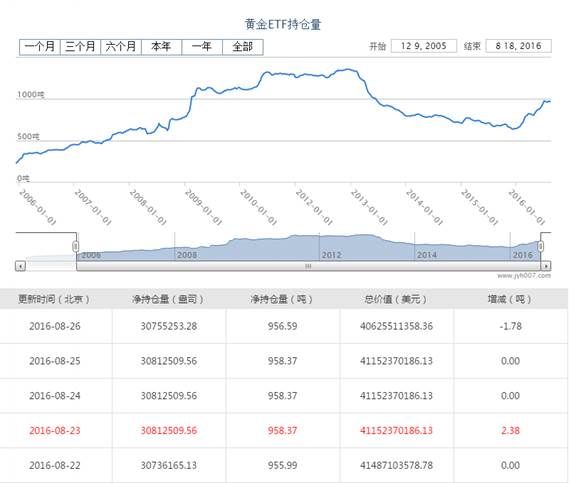Select the 全部 range button

(243, 47)
